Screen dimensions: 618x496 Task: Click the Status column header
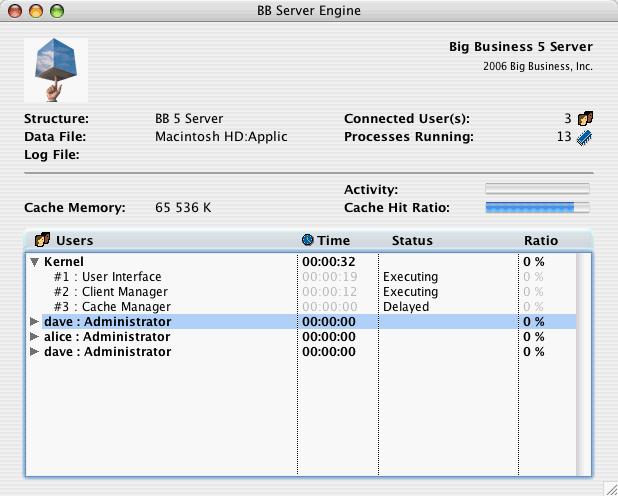[x=412, y=241]
